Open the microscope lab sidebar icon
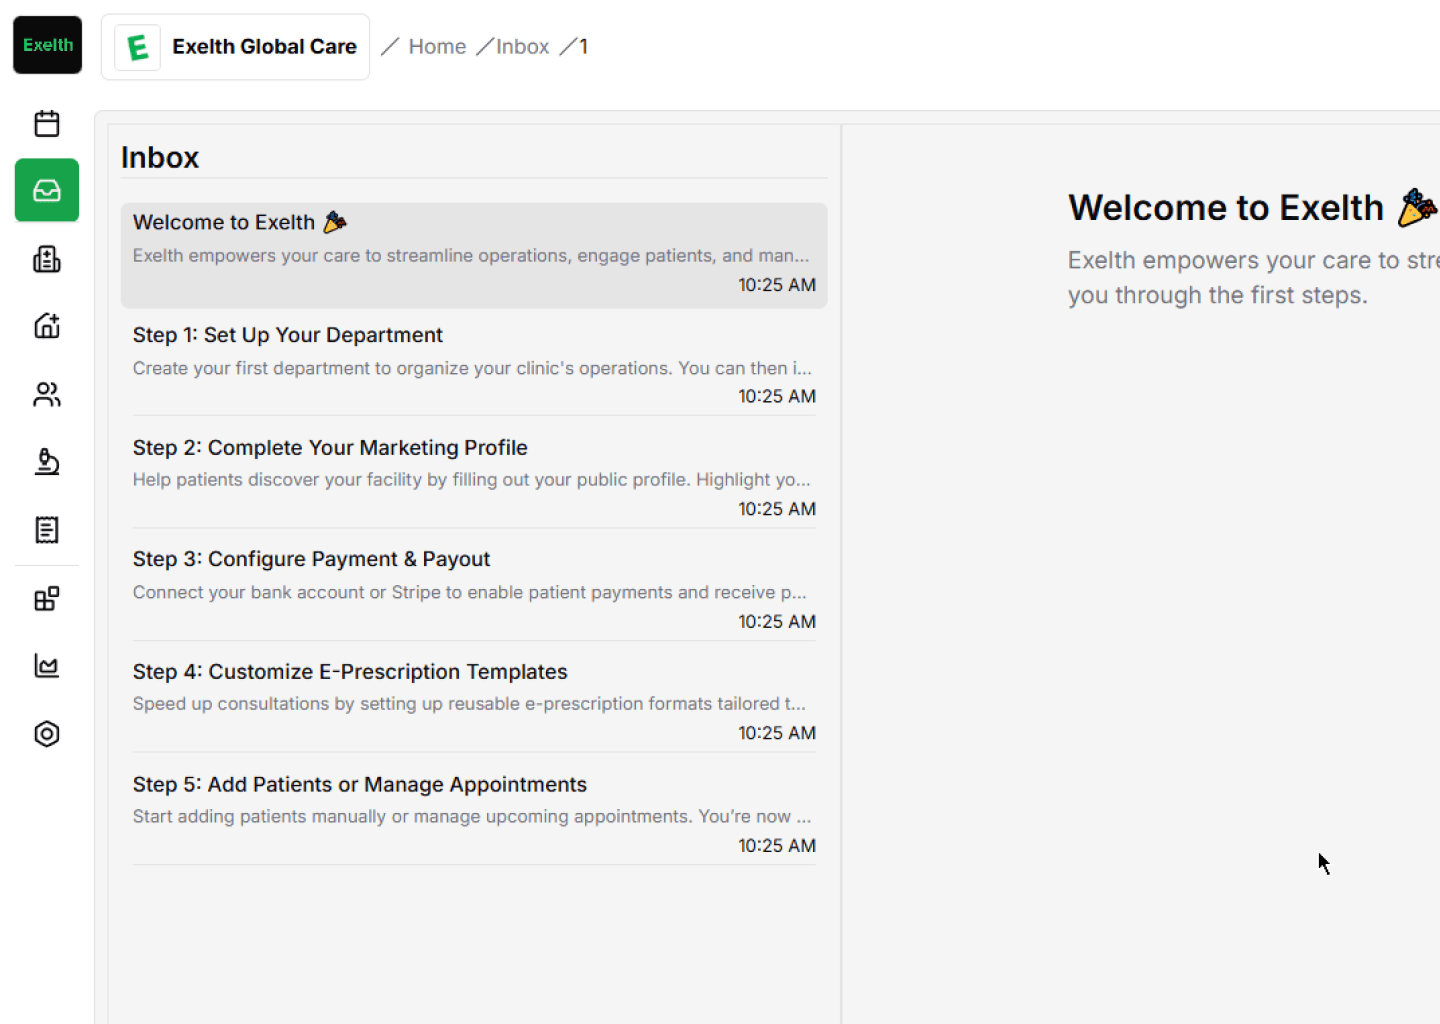This screenshot has height=1024, width=1440. pos(47,461)
